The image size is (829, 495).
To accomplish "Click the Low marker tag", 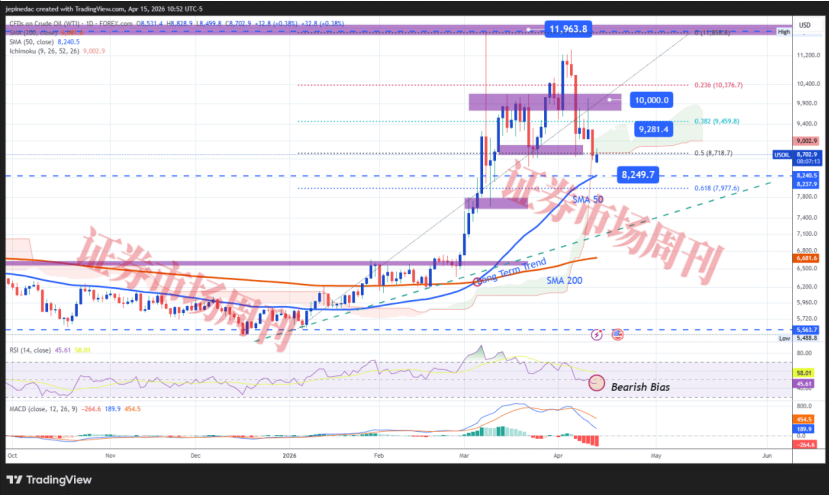I will 784,339.
